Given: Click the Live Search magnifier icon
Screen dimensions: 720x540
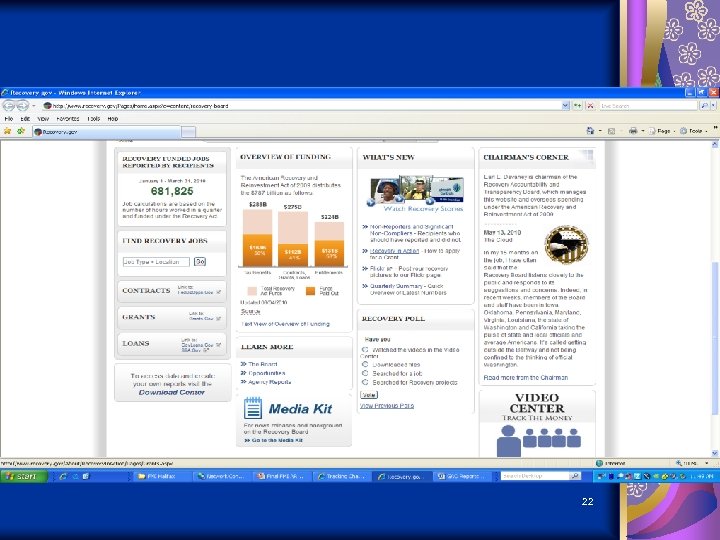Looking at the screenshot, I should [704, 106].
